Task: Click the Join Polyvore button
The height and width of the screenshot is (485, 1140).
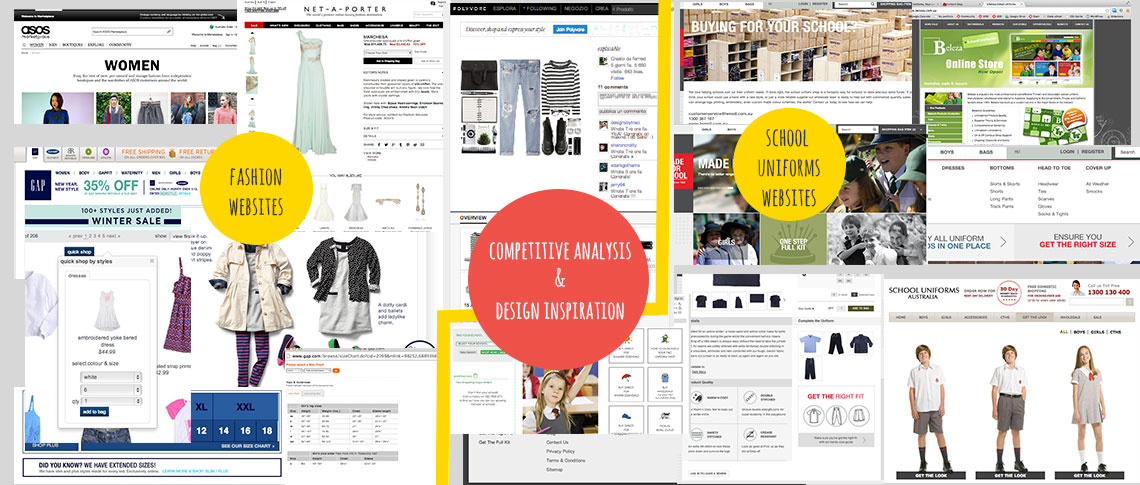Action: [571, 30]
